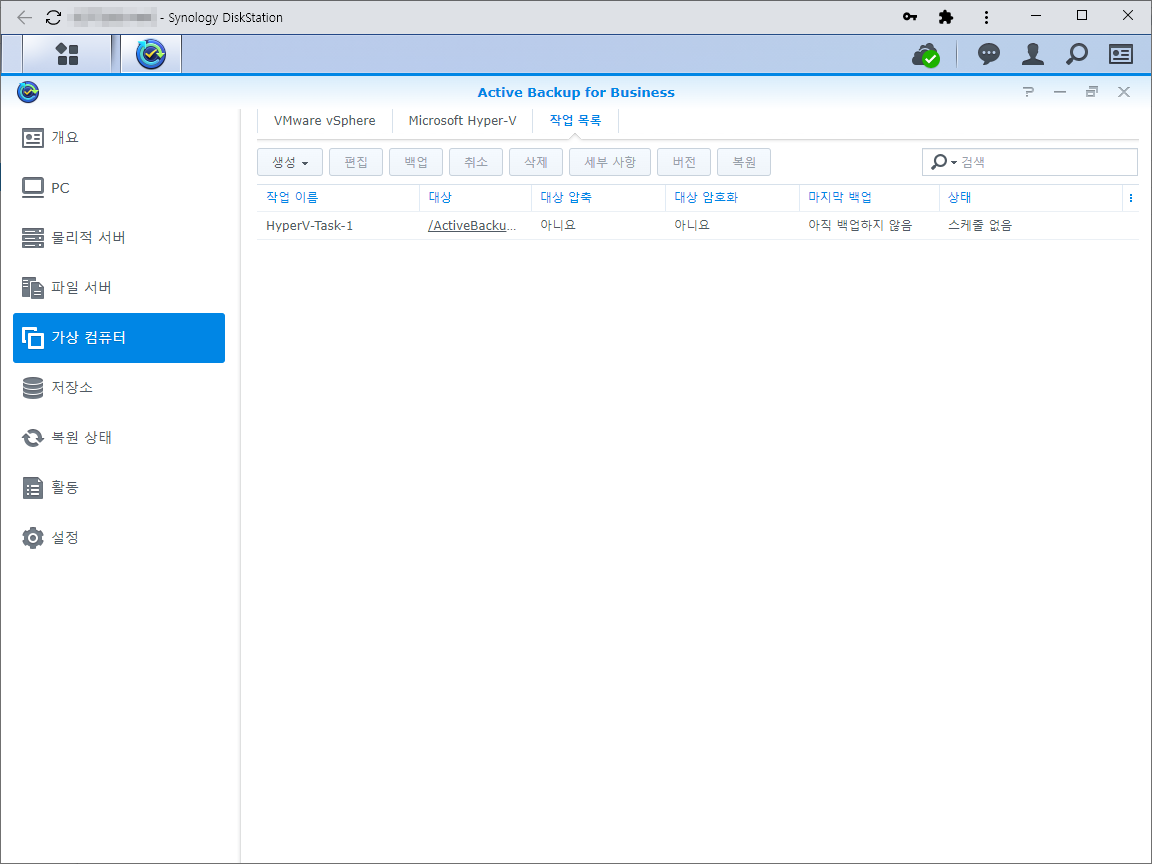Open the 활동 activity section
The image size is (1152, 864).
click(119, 487)
